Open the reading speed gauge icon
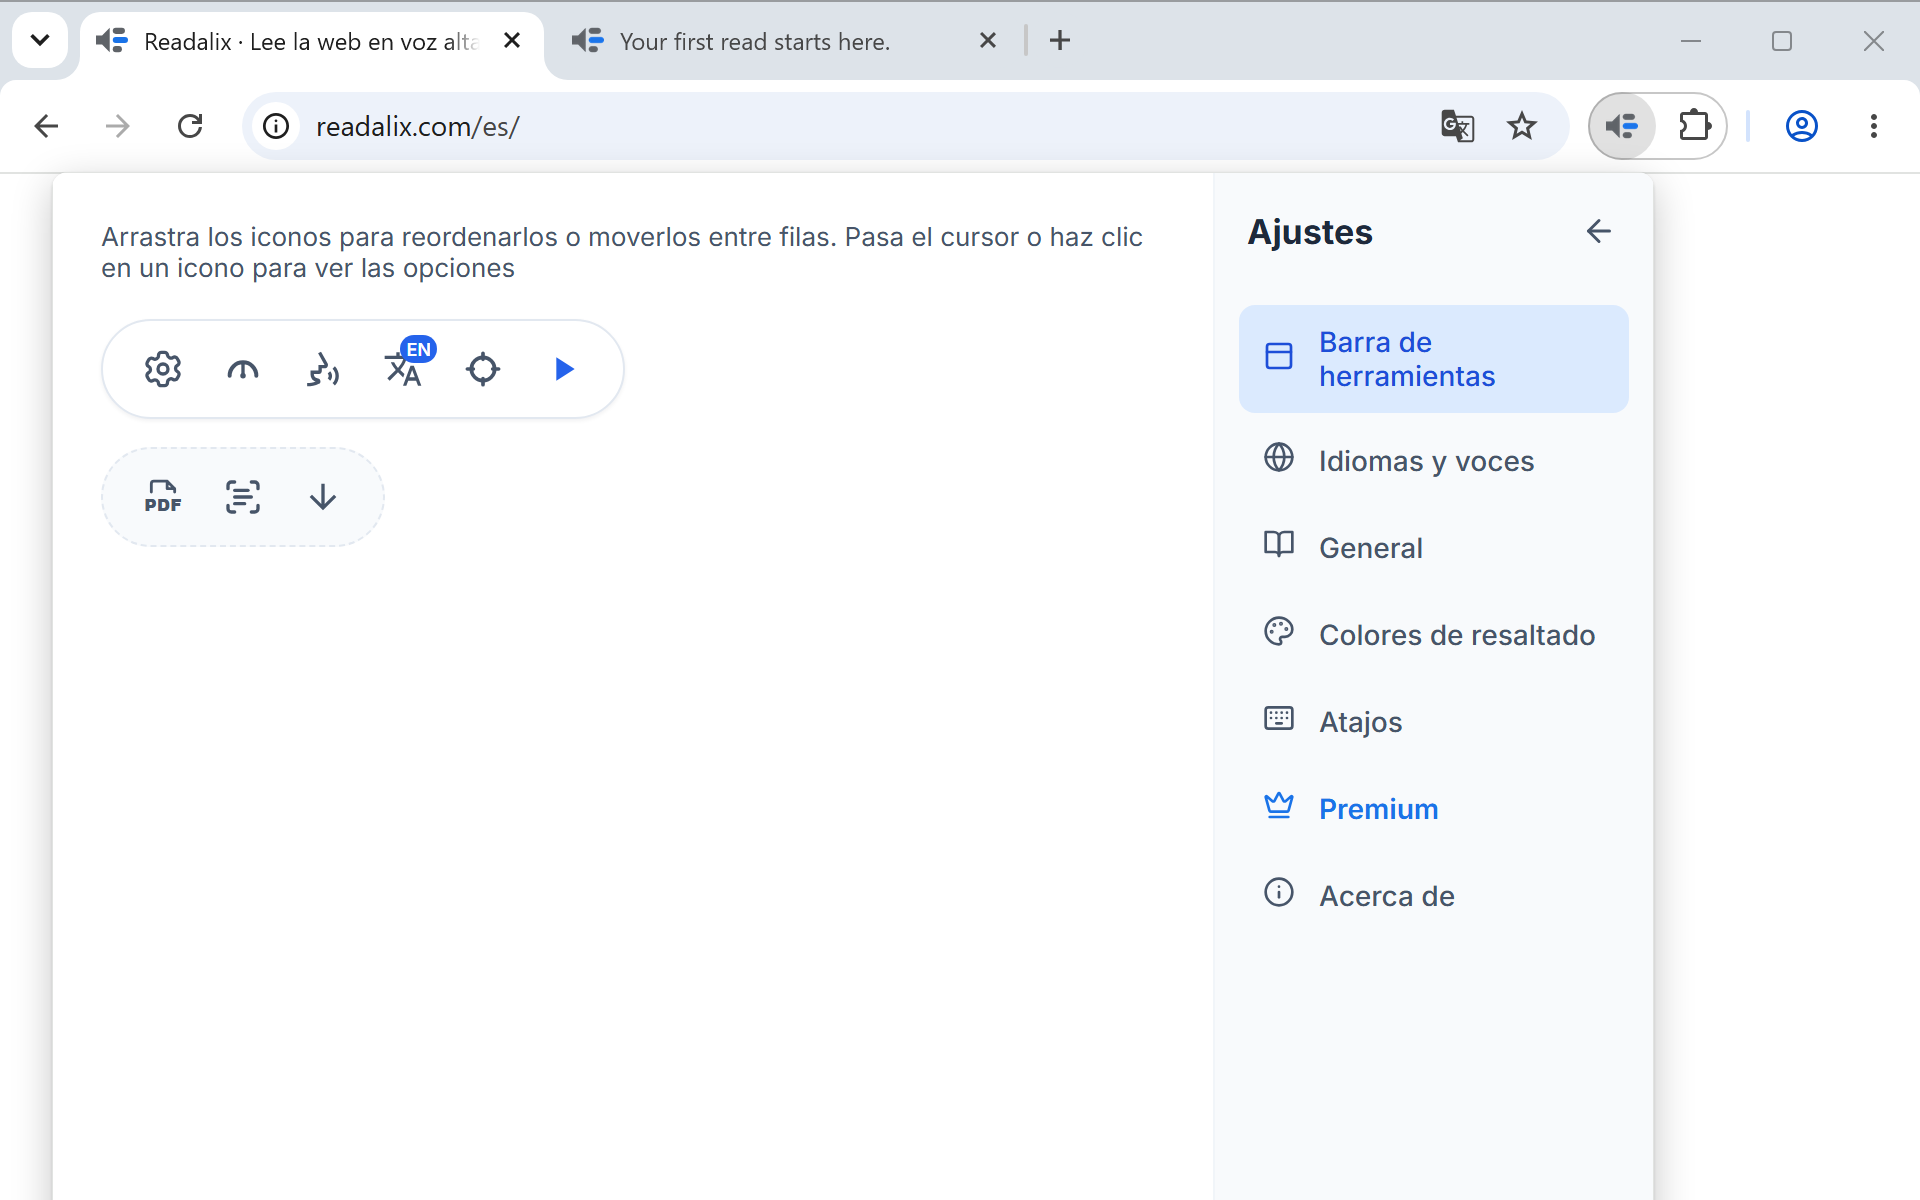Viewport: 1920px width, 1200px height. pos(243,369)
